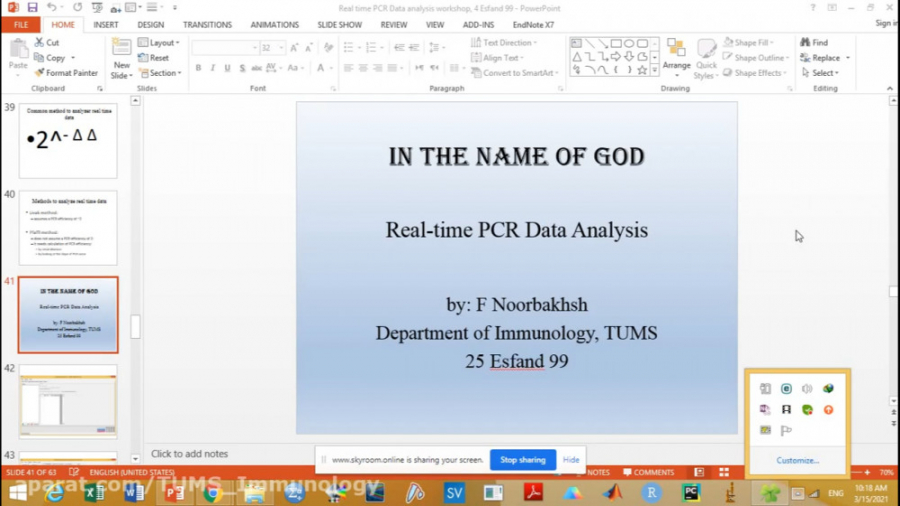Switch to the DESIGN tab
Viewport: 900px width, 506px height.
[150, 25]
